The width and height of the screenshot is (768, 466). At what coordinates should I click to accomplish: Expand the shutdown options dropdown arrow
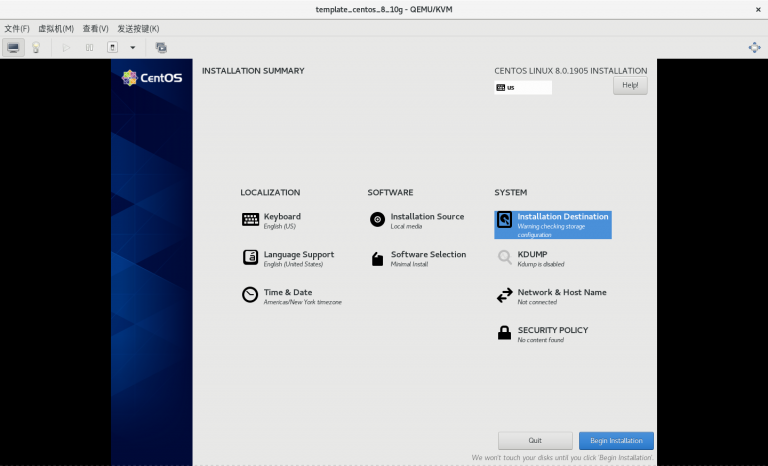pos(132,48)
